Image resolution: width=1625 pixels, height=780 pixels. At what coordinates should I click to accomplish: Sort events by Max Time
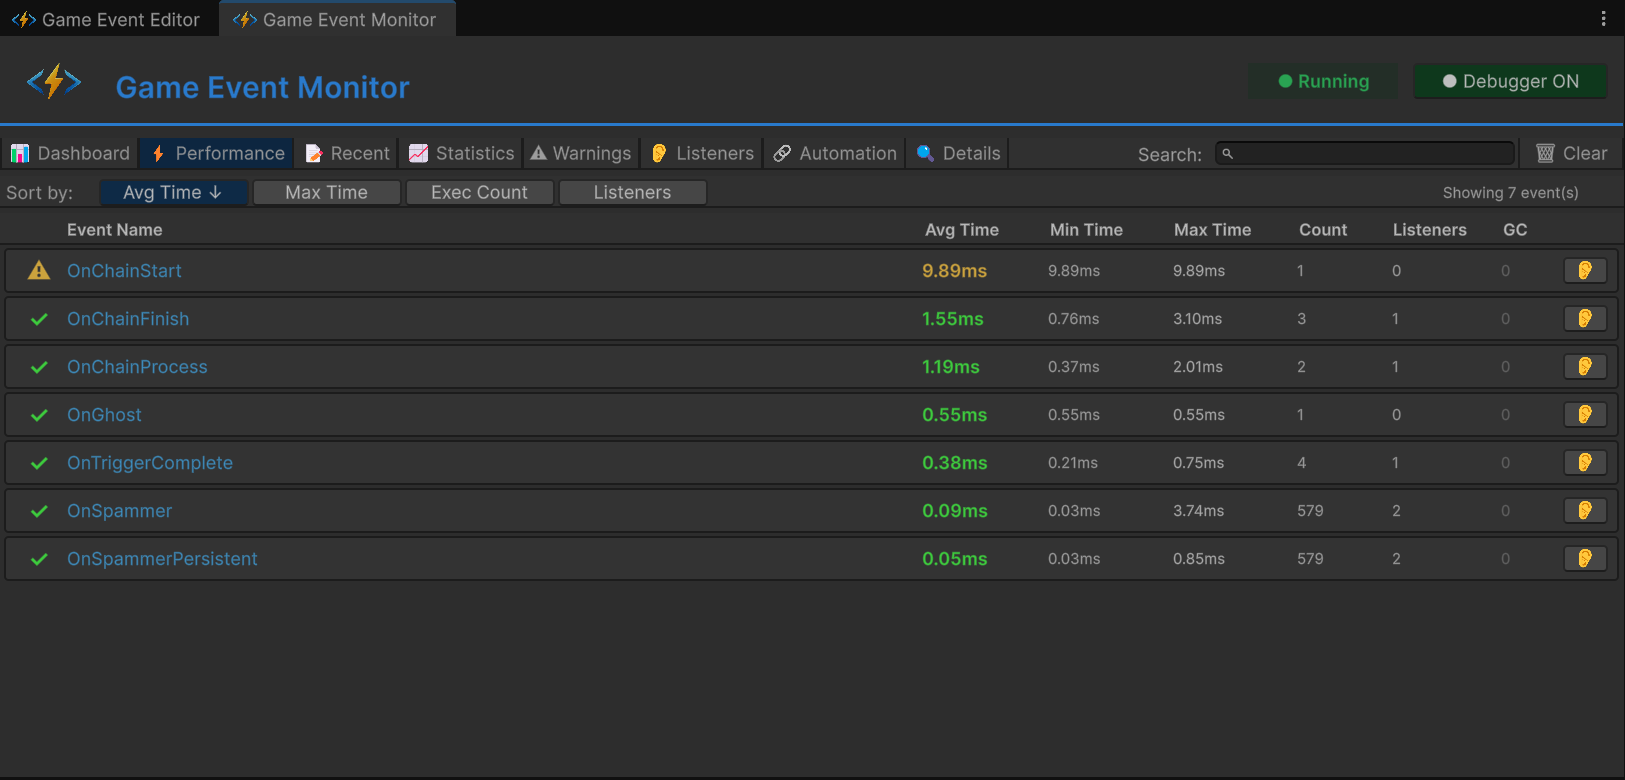(x=326, y=193)
